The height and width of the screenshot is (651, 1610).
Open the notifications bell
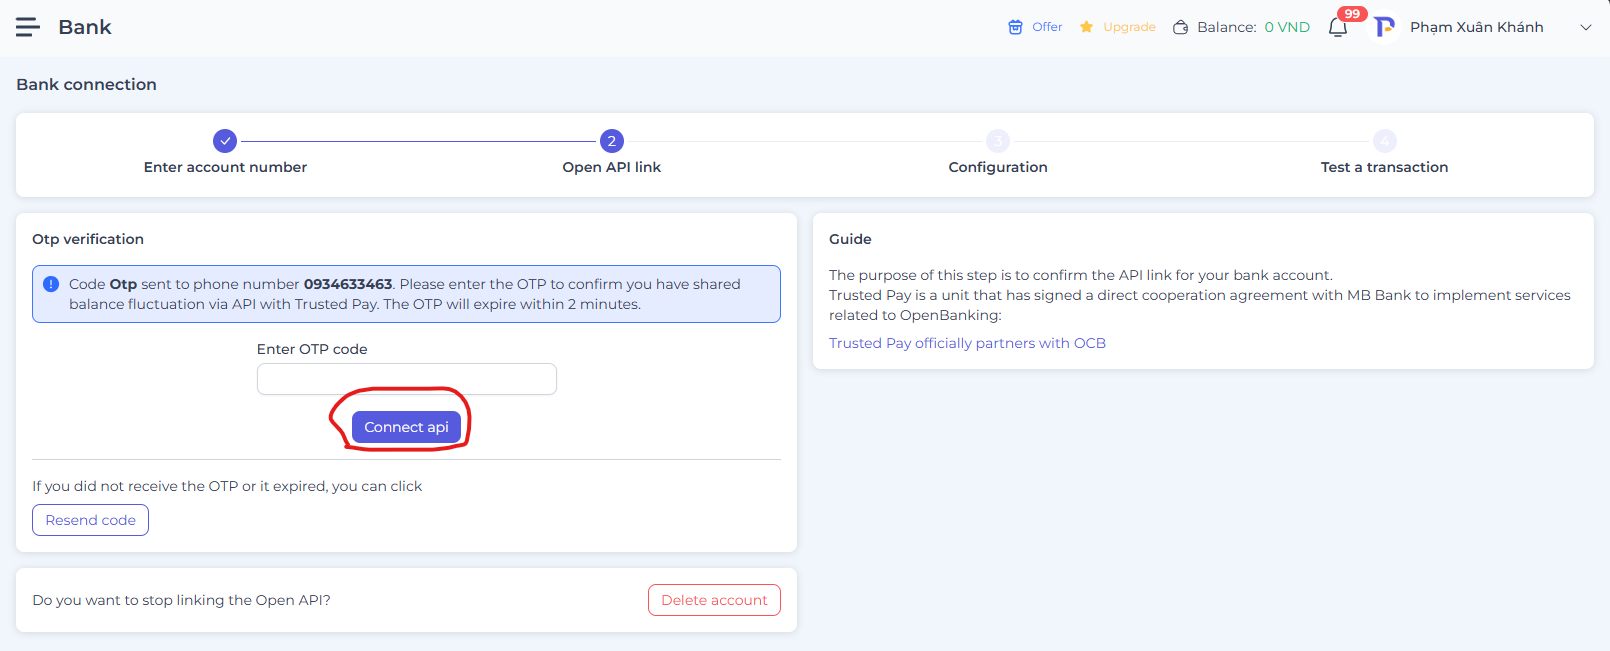click(1338, 27)
